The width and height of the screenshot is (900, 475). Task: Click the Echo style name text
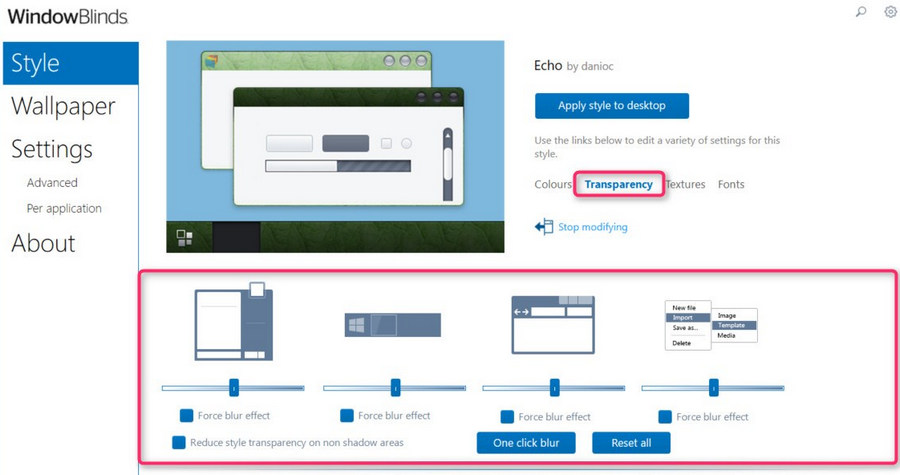click(548, 65)
